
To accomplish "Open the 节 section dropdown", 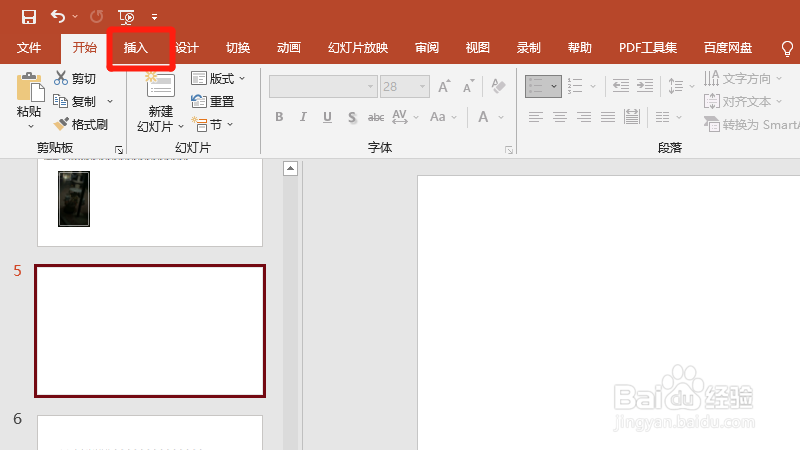I will tap(212, 124).
